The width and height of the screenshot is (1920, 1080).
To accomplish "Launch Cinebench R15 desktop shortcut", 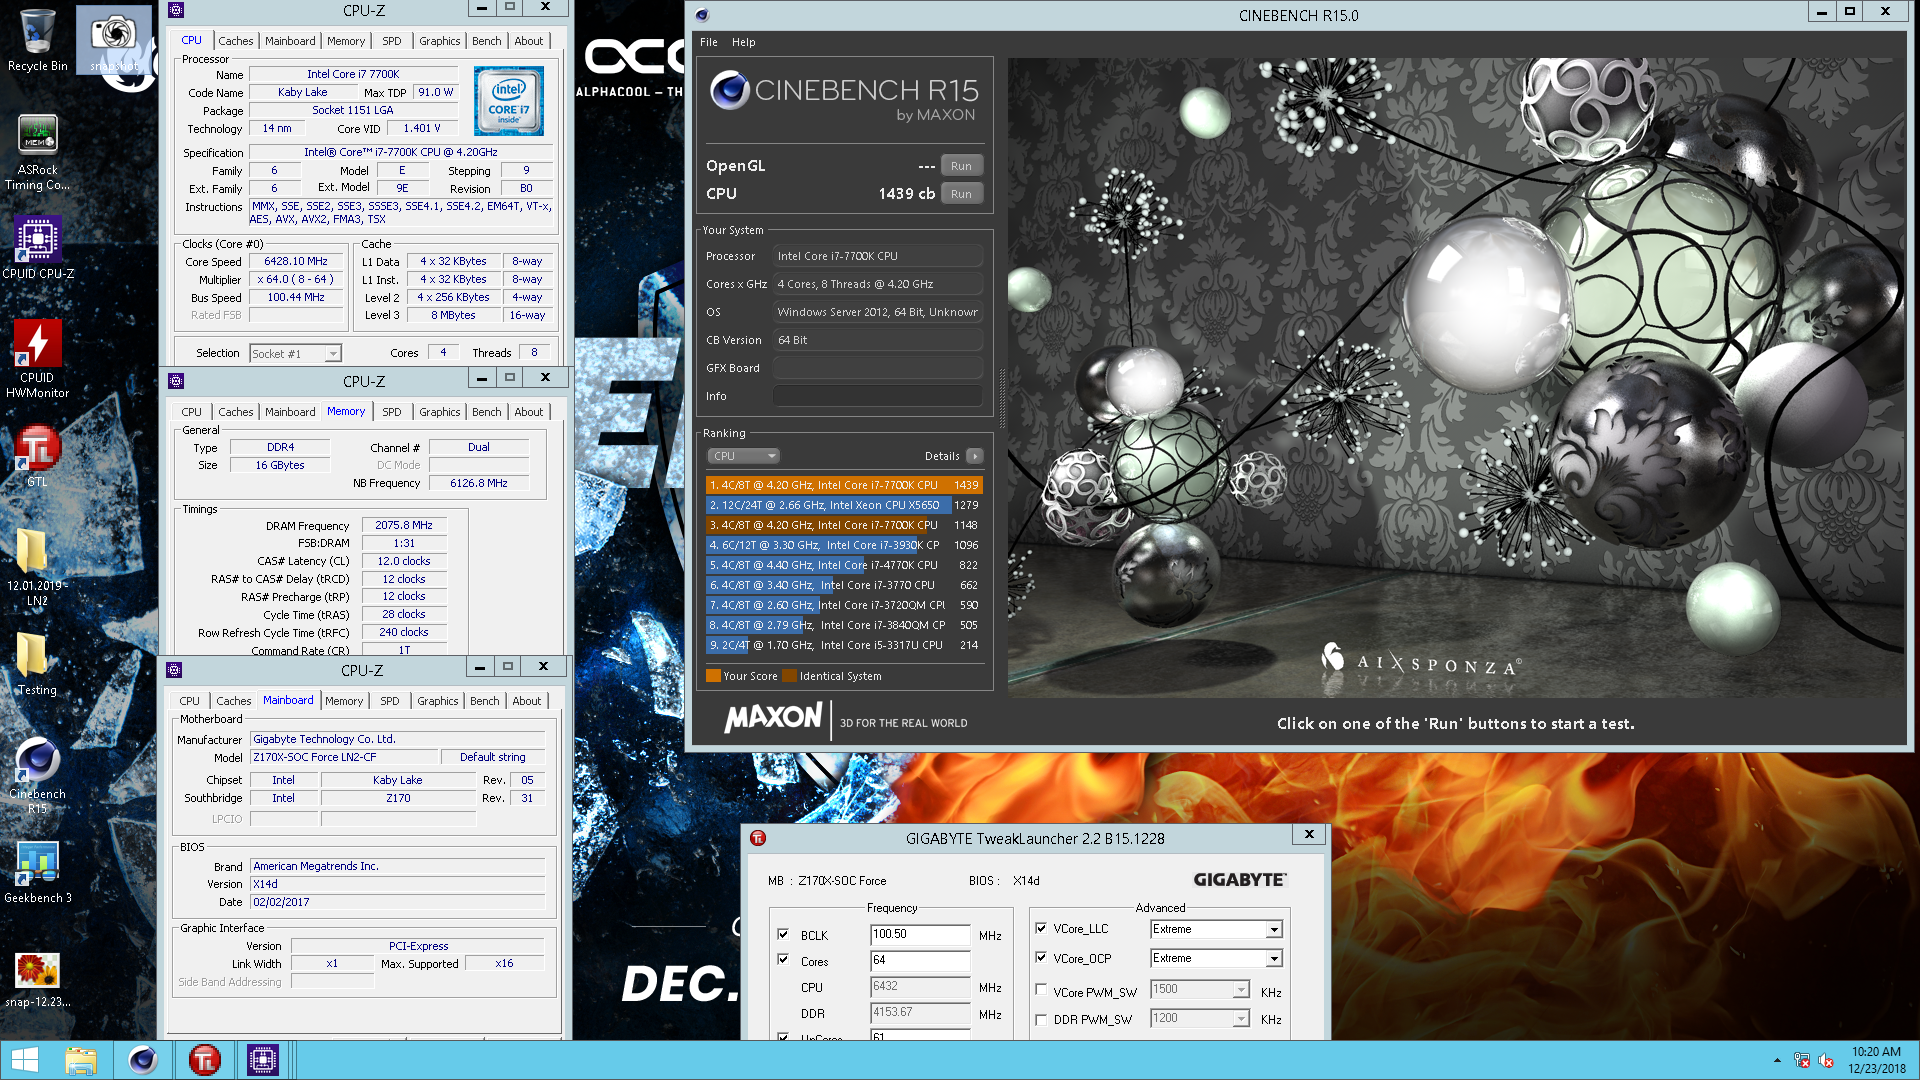I will 38,775.
